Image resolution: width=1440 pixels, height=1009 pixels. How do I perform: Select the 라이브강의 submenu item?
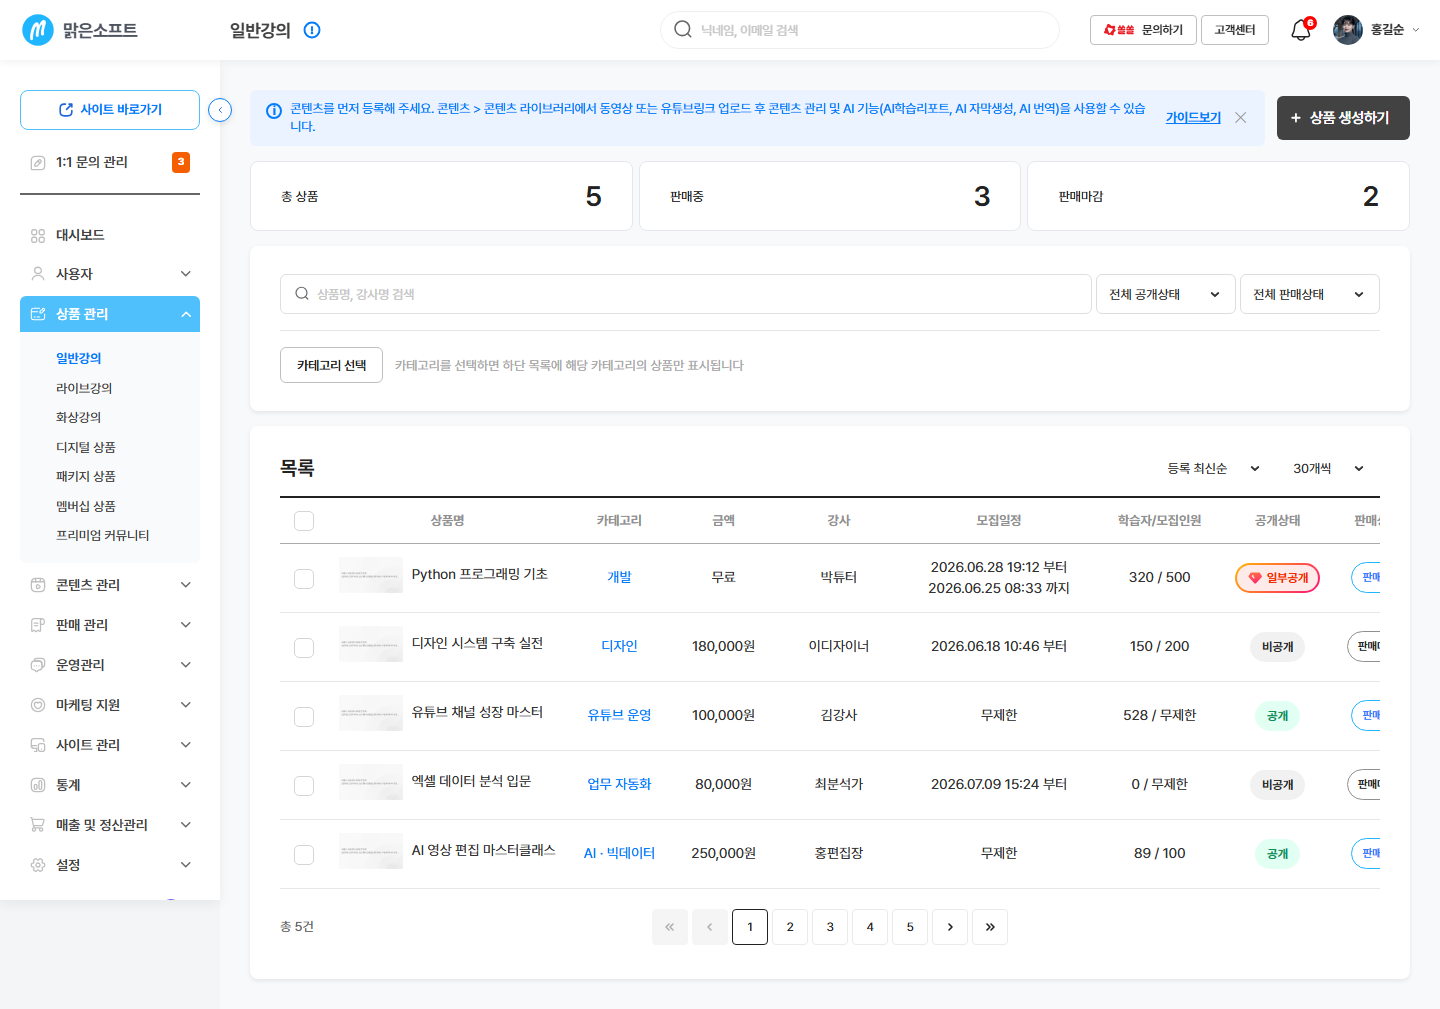pyautogui.click(x=84, y=388)
